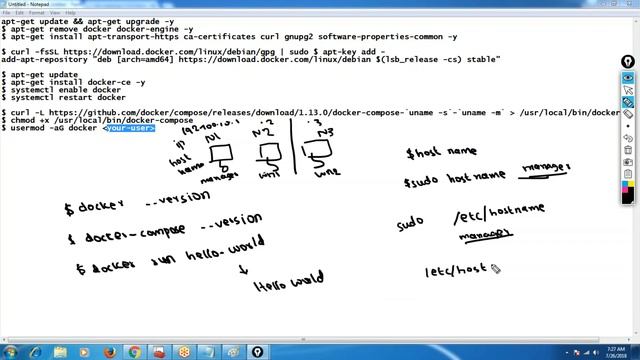Launch Internet Explorer from the taskbar
Screen dimensions: 640x360
point(36,352)
